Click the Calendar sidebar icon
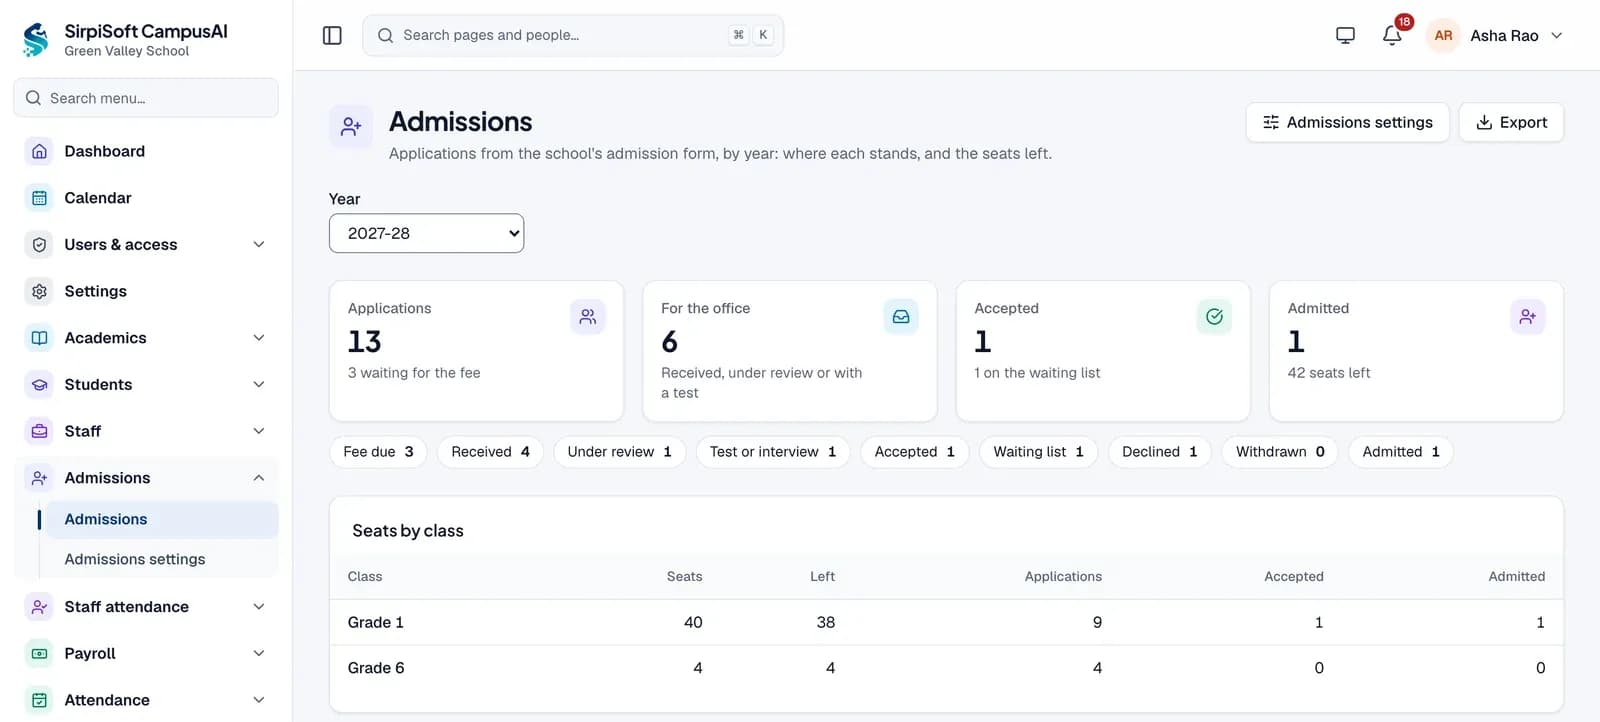This screenshot has width=1600, height=722. (x=39, y=198)
